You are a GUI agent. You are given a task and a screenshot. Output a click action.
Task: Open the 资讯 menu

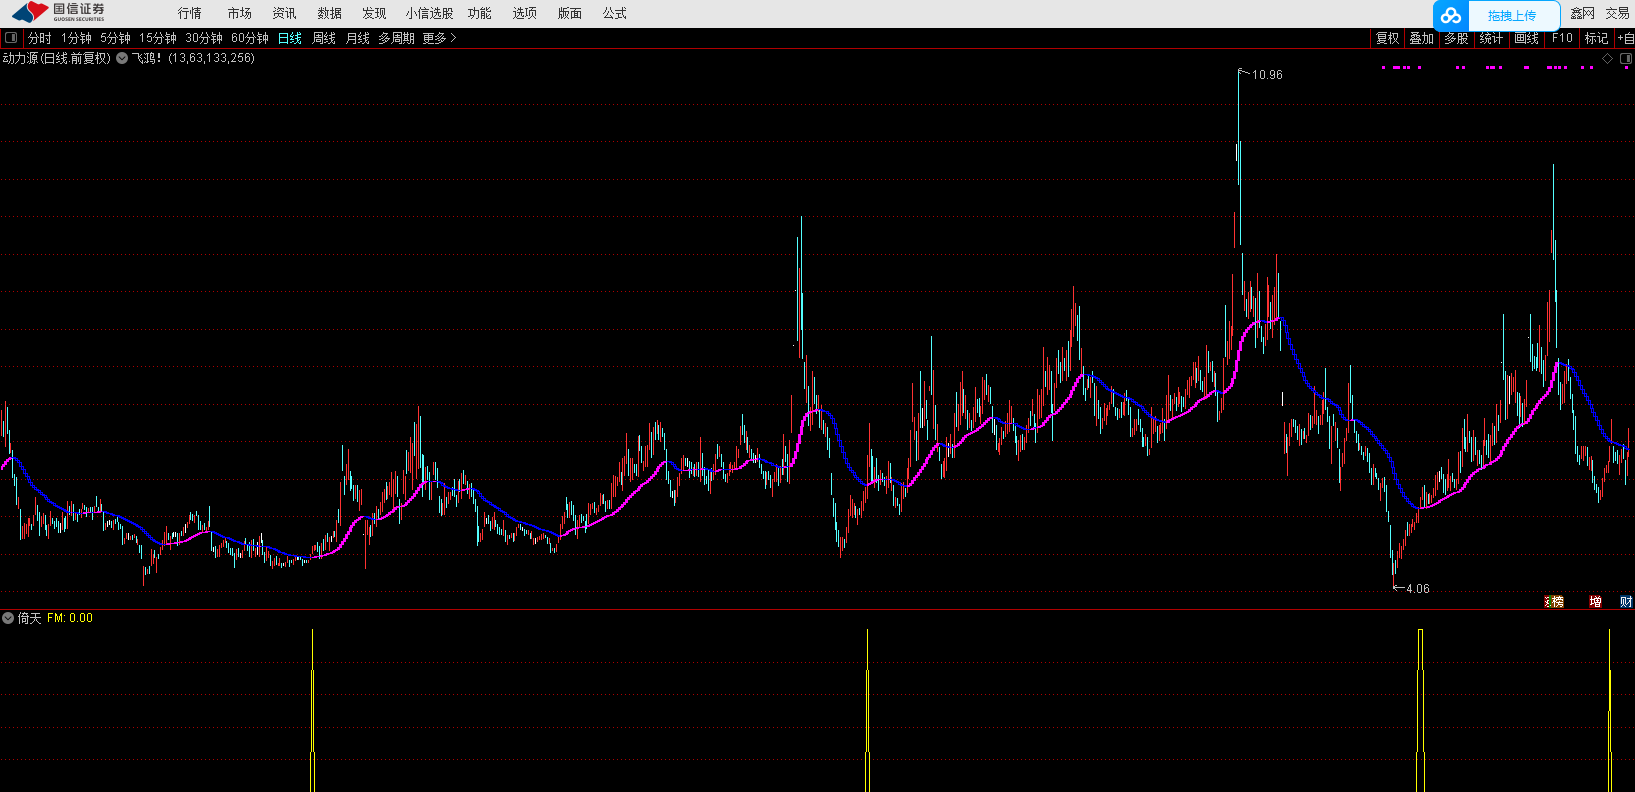coord(285,13)
